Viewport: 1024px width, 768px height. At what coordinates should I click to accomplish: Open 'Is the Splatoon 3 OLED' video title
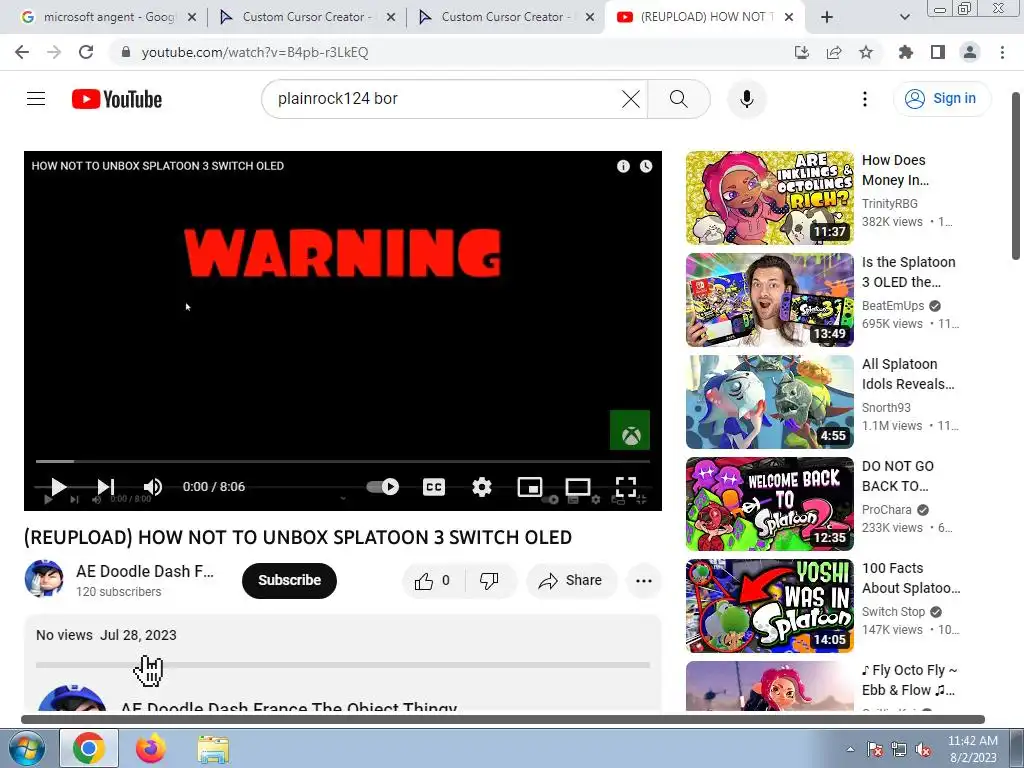pyautogui.click(x=908, y=272)
